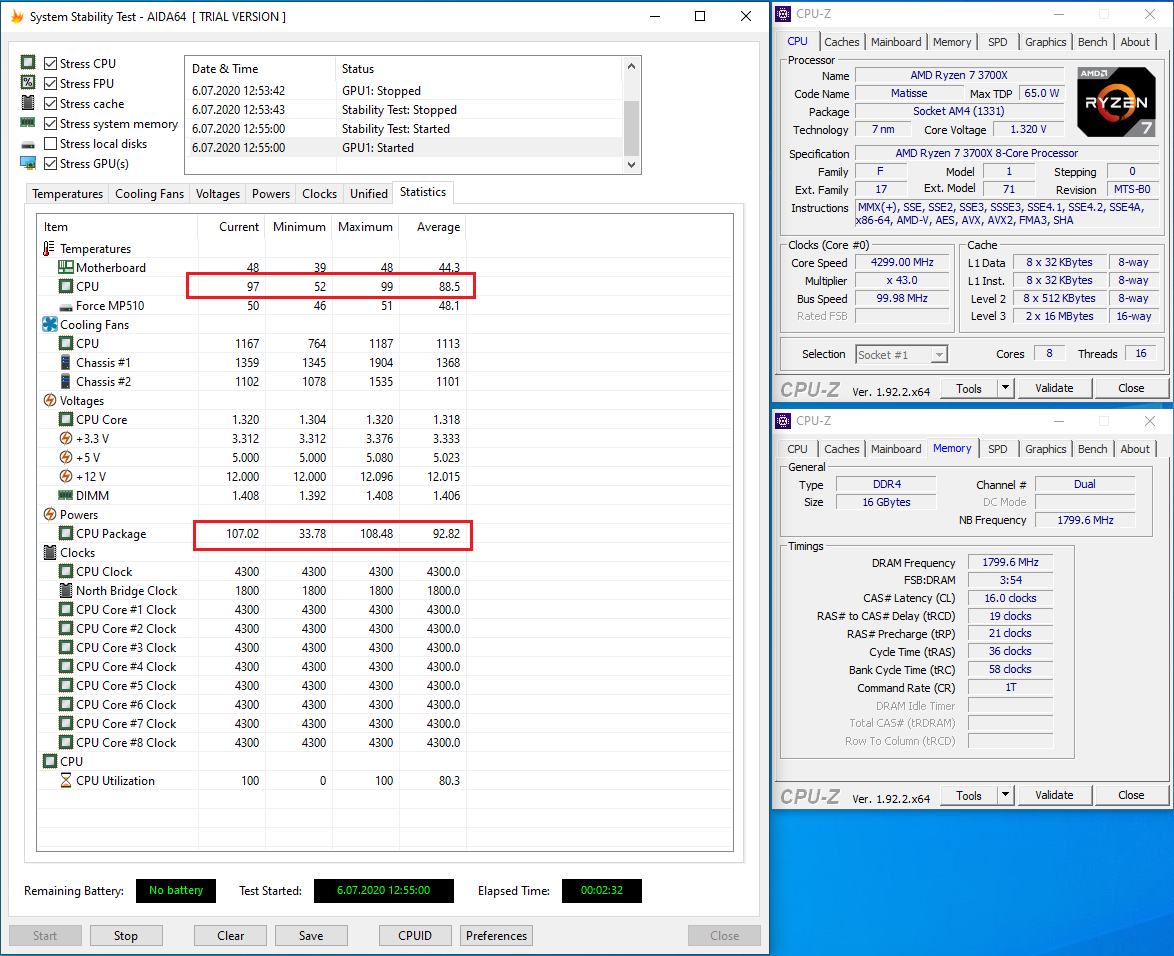Open Tools dropdown arrow in upper CPU-Z
The width and height of the screenshot is (1174, 956).
(x=1006, y=389)
